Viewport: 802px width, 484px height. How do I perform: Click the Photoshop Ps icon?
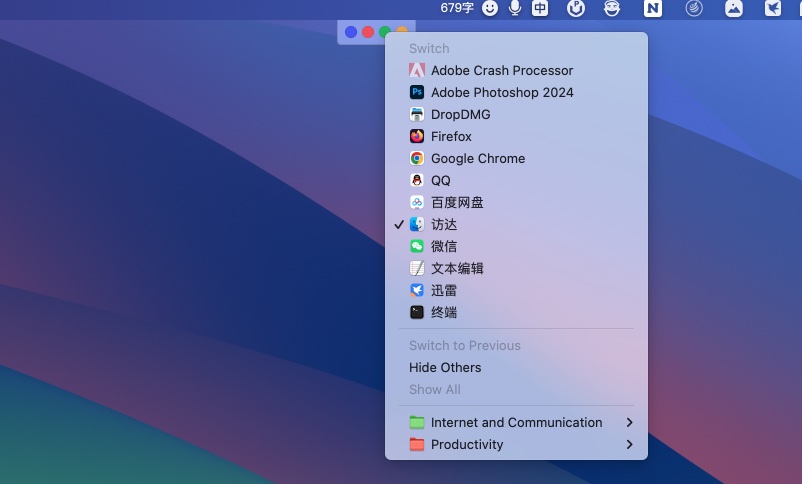[417, 92]
